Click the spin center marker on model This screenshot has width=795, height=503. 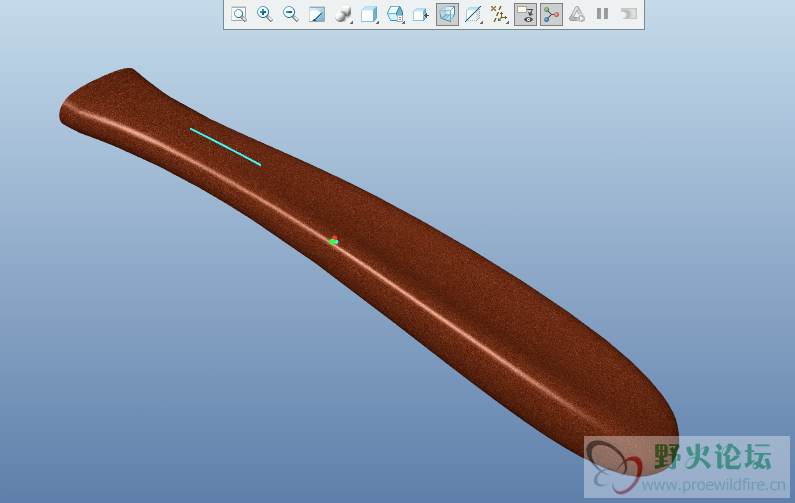click(x=334, y=241)
